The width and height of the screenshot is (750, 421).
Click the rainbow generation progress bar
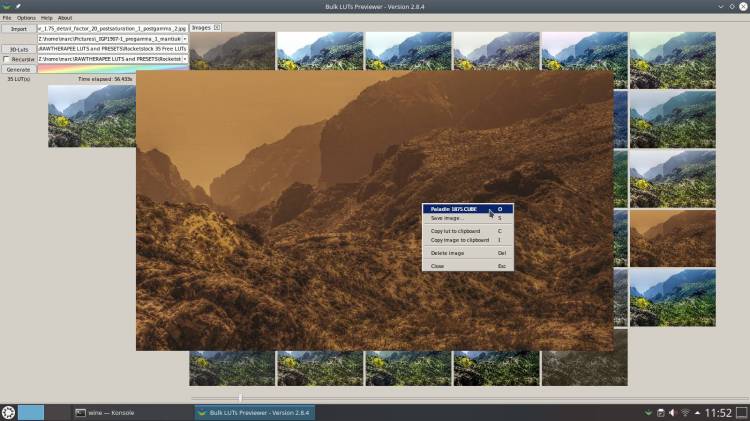(x=113, y=69)
